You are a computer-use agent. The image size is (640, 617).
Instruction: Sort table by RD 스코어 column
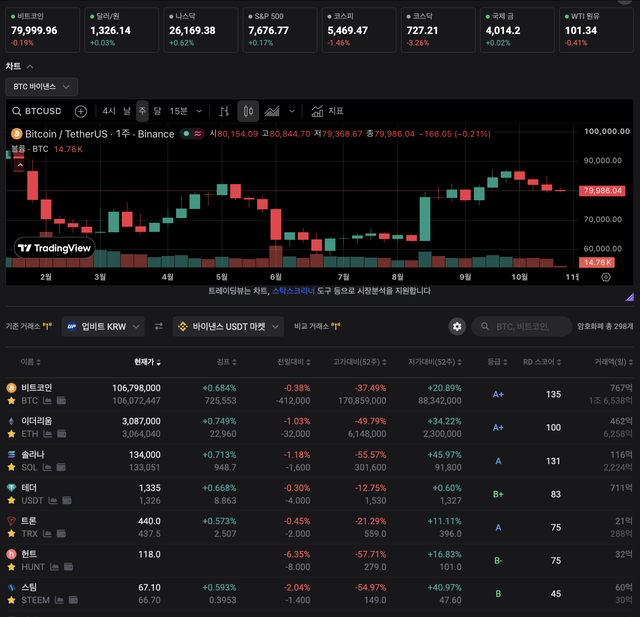(542, 362)
